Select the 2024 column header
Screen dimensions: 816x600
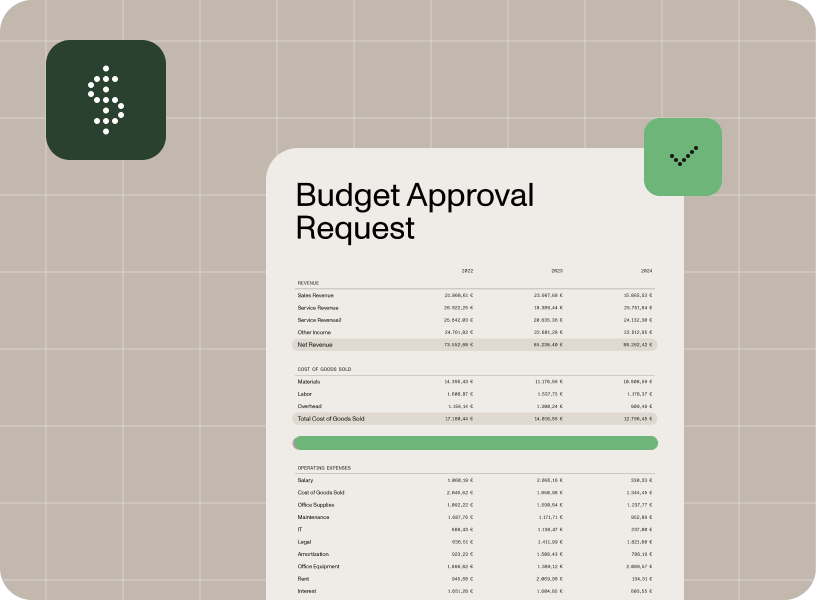click(x=646, y=270)
